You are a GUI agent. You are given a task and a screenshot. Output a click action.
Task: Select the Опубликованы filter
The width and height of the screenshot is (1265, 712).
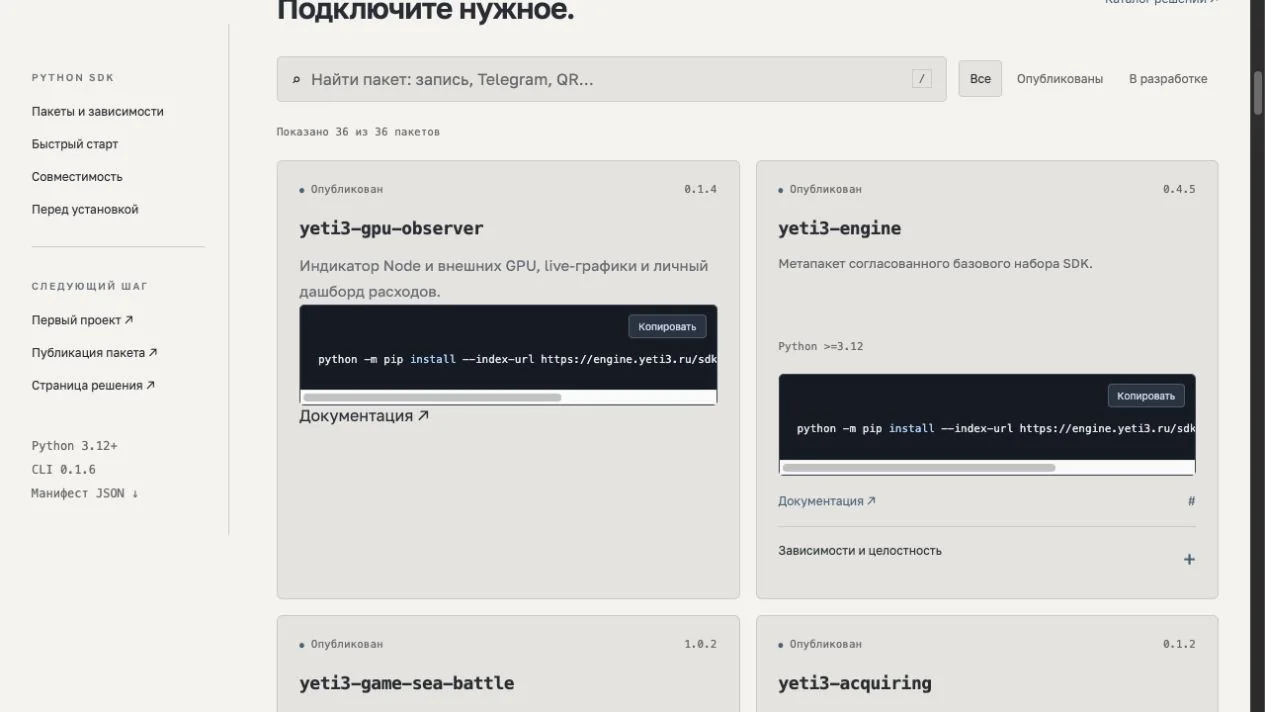[1060, 79]
